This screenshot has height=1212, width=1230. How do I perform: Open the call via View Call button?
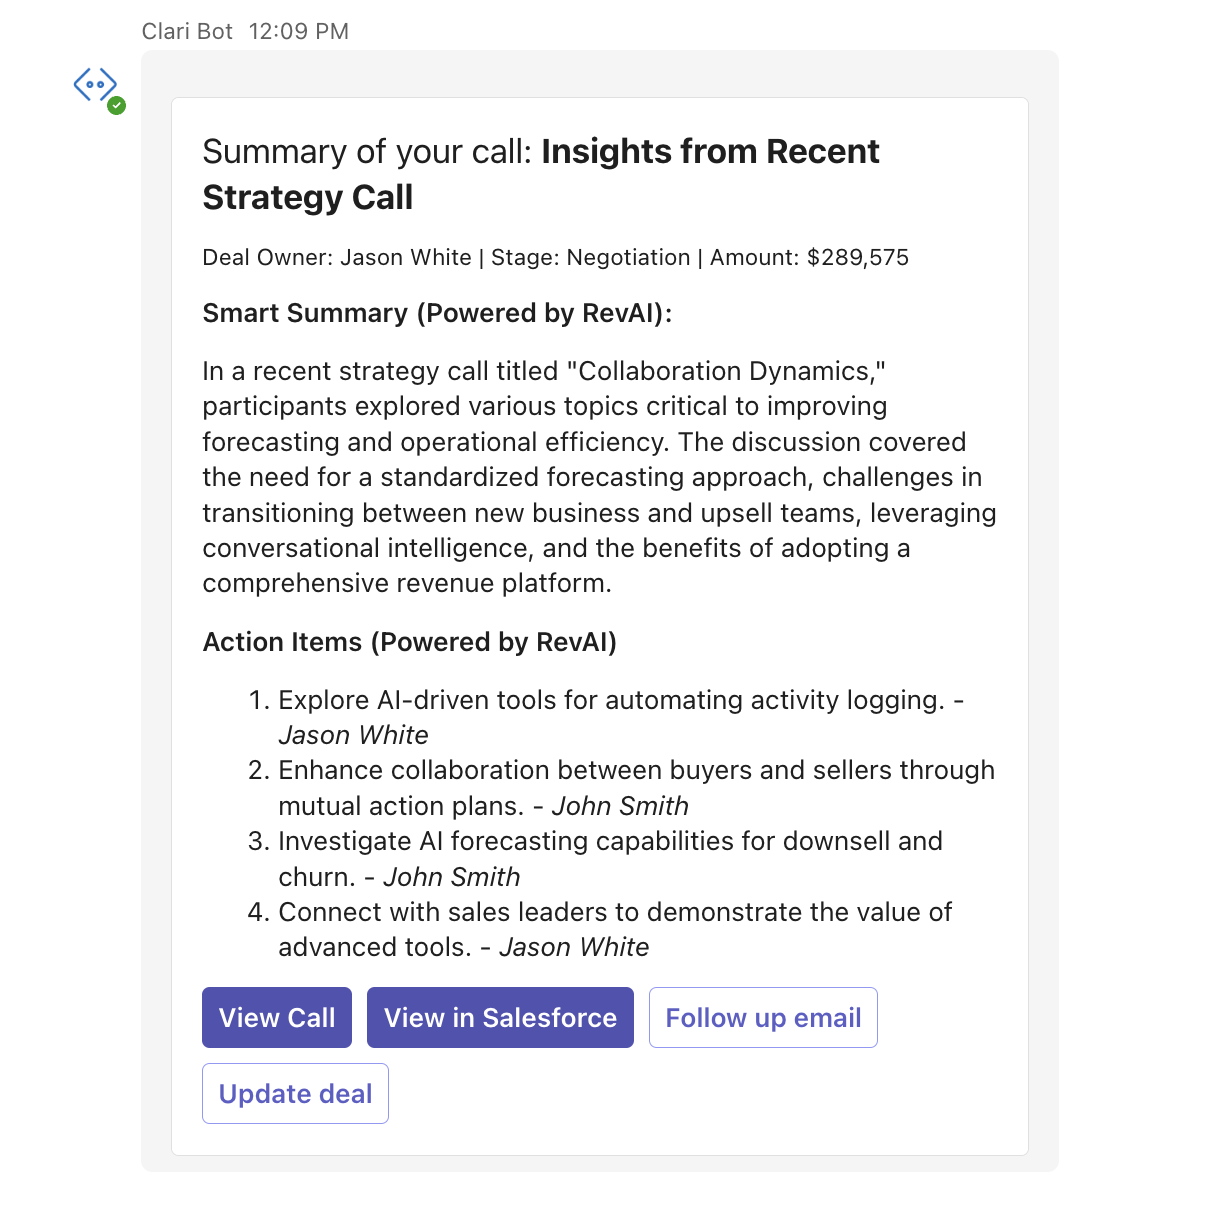pos(276,1017)
